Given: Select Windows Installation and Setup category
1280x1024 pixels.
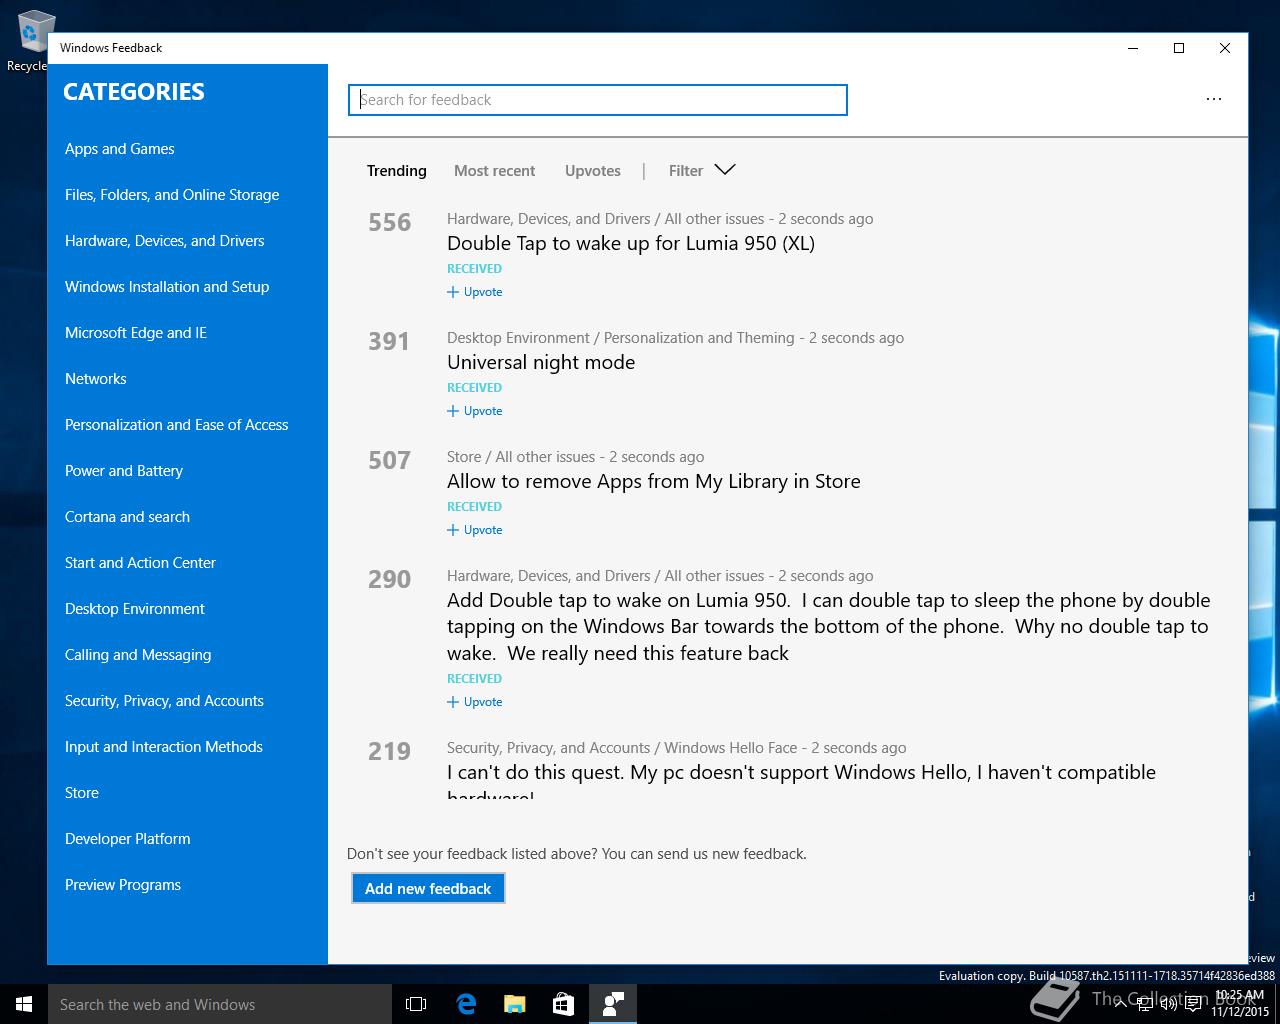Looking at the screenshot, I should tap(167, 287).
